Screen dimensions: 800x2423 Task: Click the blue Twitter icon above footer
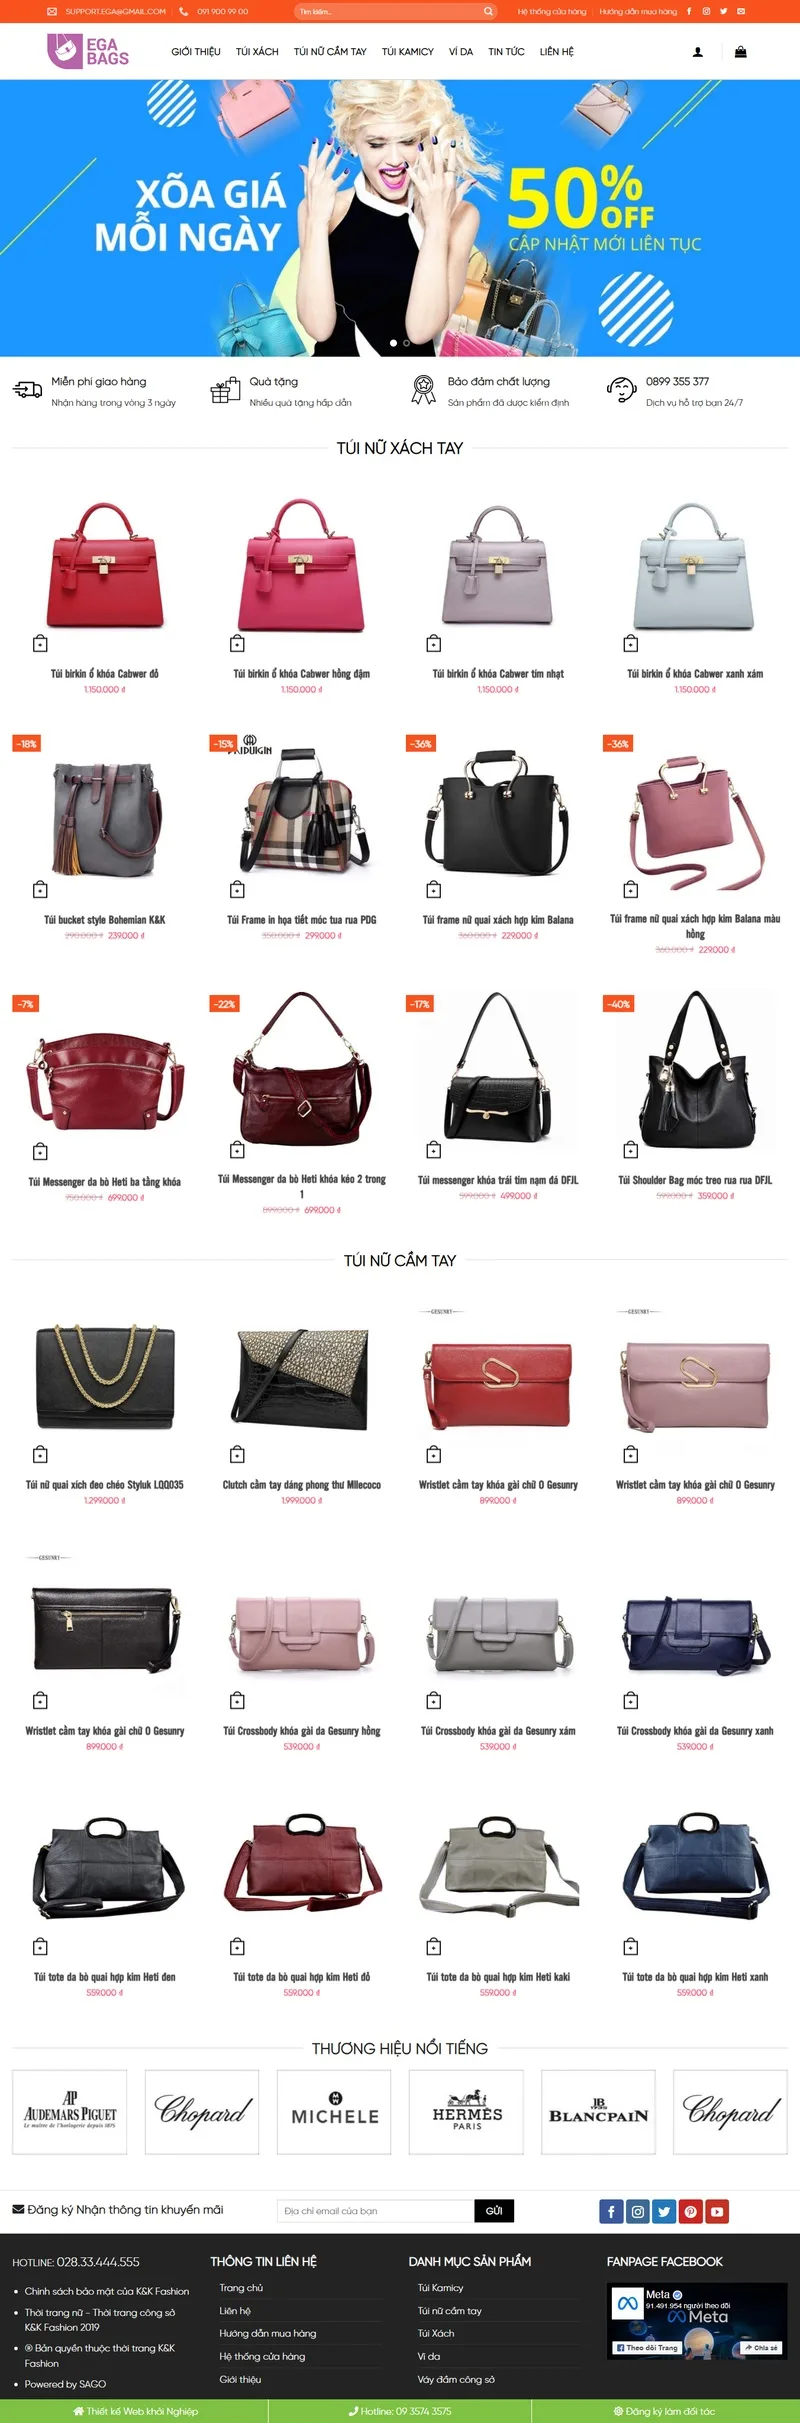(664, 2211)
